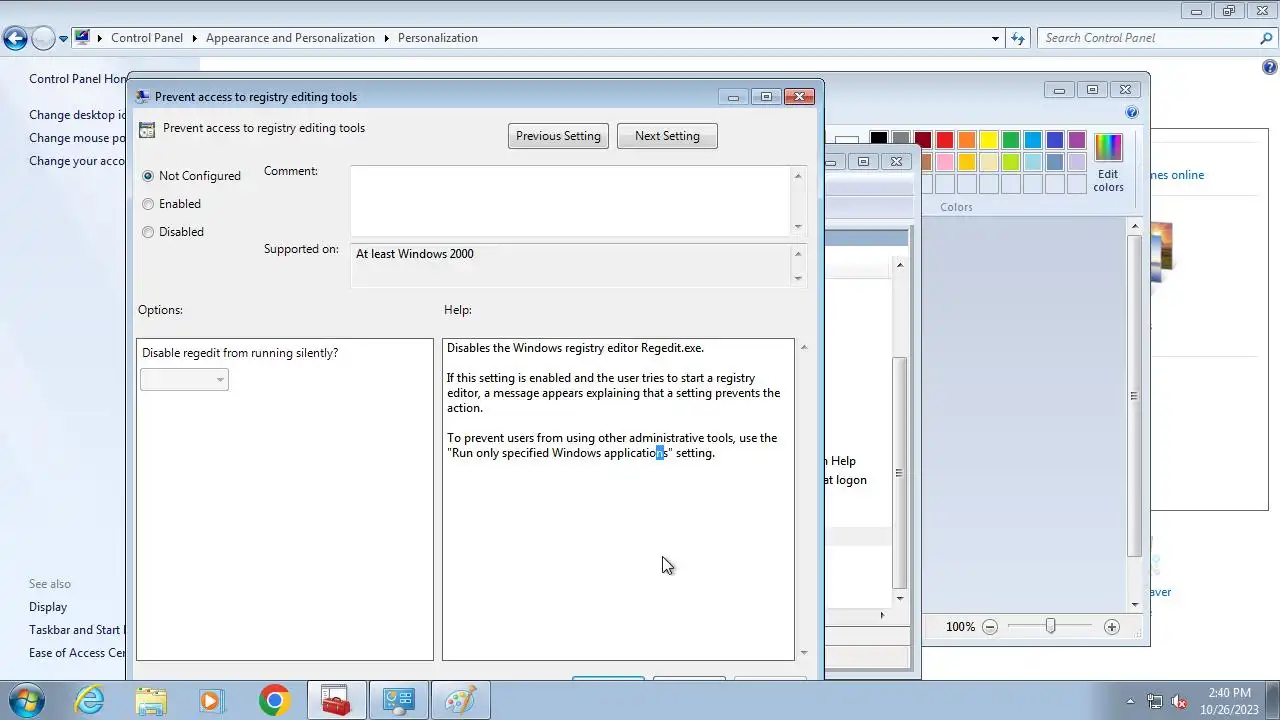Pick the black color swatch in Paint
Viewport: 1280px width, 720px height.
click(878, 140)
